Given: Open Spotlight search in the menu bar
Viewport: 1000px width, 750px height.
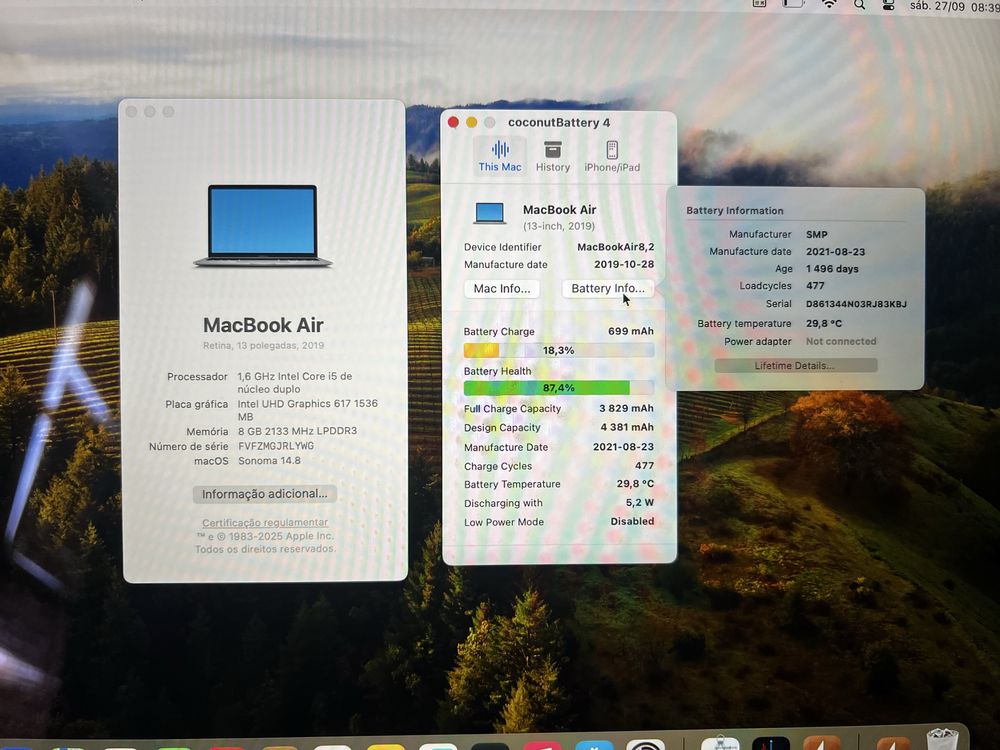Looking at the screenshot, I should (x=860, y=5).
